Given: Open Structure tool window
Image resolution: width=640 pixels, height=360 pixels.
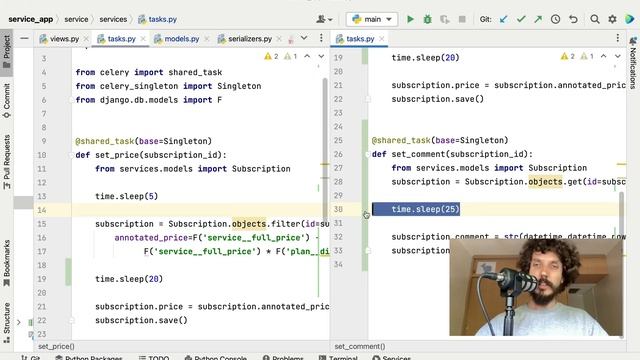Looking at the screenshot, I should pyautogui.click(x=7, y=322).
